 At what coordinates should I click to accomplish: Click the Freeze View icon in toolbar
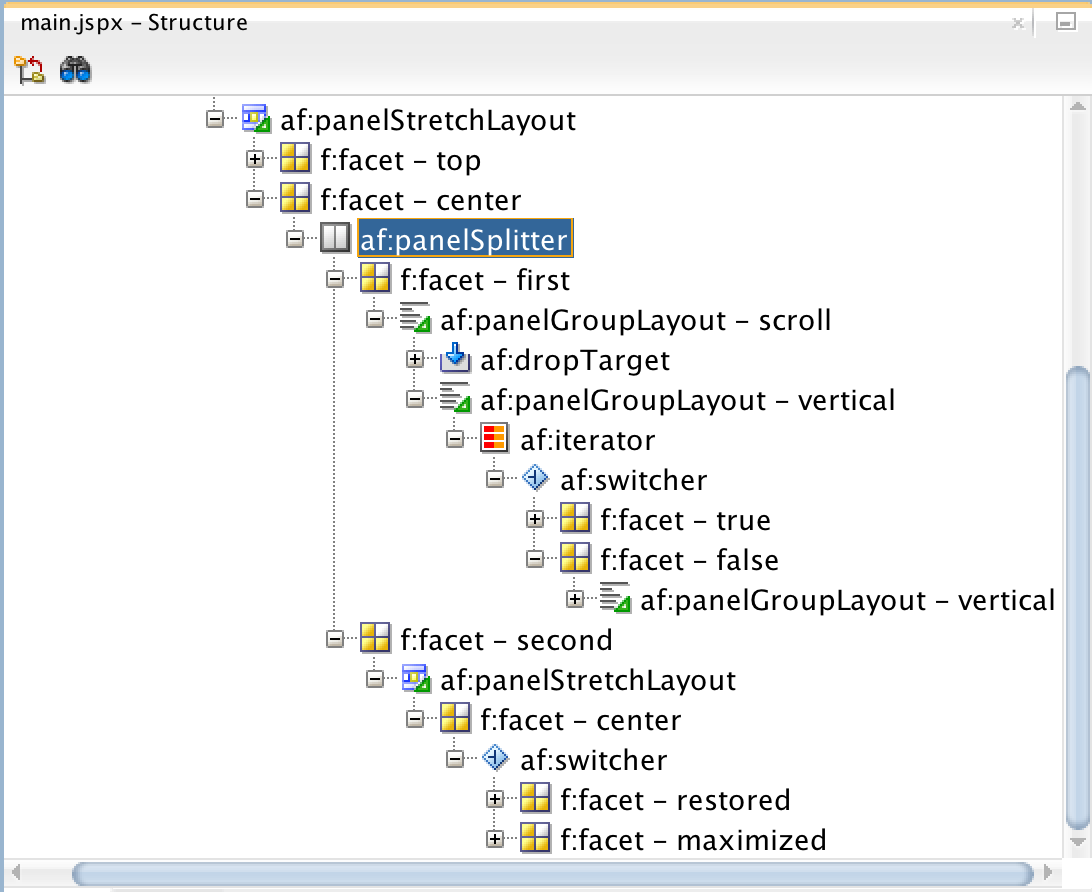tap(29, 69)
